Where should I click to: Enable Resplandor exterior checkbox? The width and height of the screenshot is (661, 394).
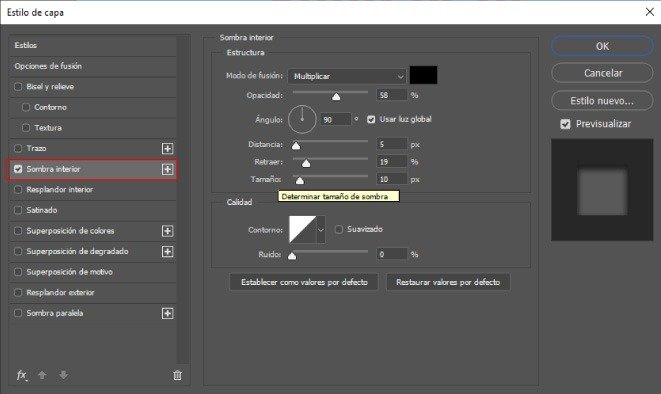18,292
